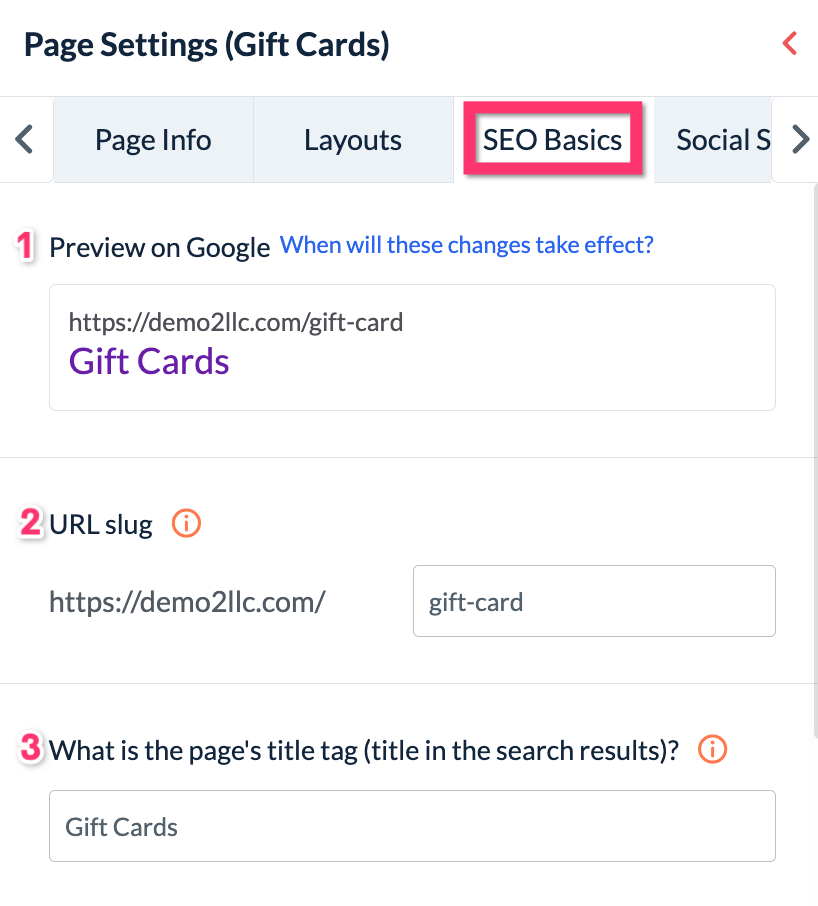Click the purple Gift Cards preview title
Viewport: 818px width, 906px height.
click(x=149, y=361)
